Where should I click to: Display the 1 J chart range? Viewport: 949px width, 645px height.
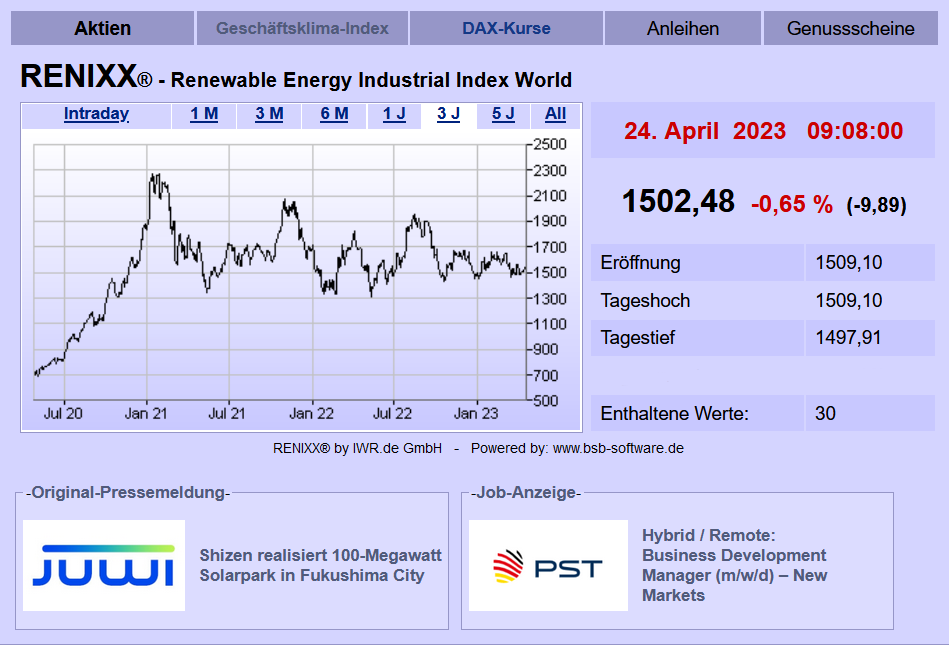point(394,114)
